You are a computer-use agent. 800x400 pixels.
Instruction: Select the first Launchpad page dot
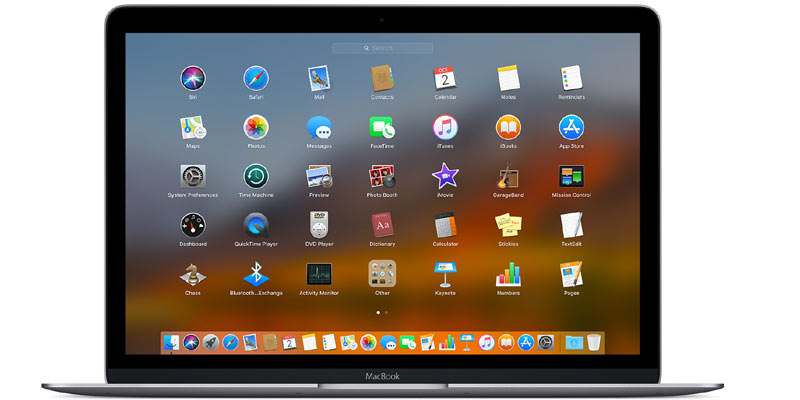coord(378,312)
